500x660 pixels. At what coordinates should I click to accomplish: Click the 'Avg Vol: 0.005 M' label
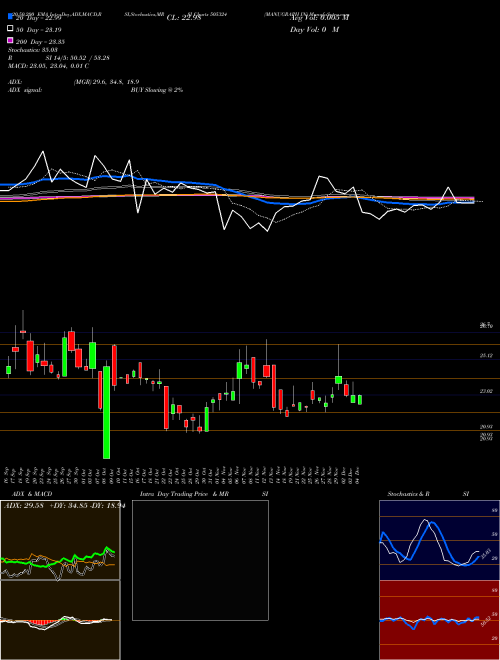(x=319, y=18)
